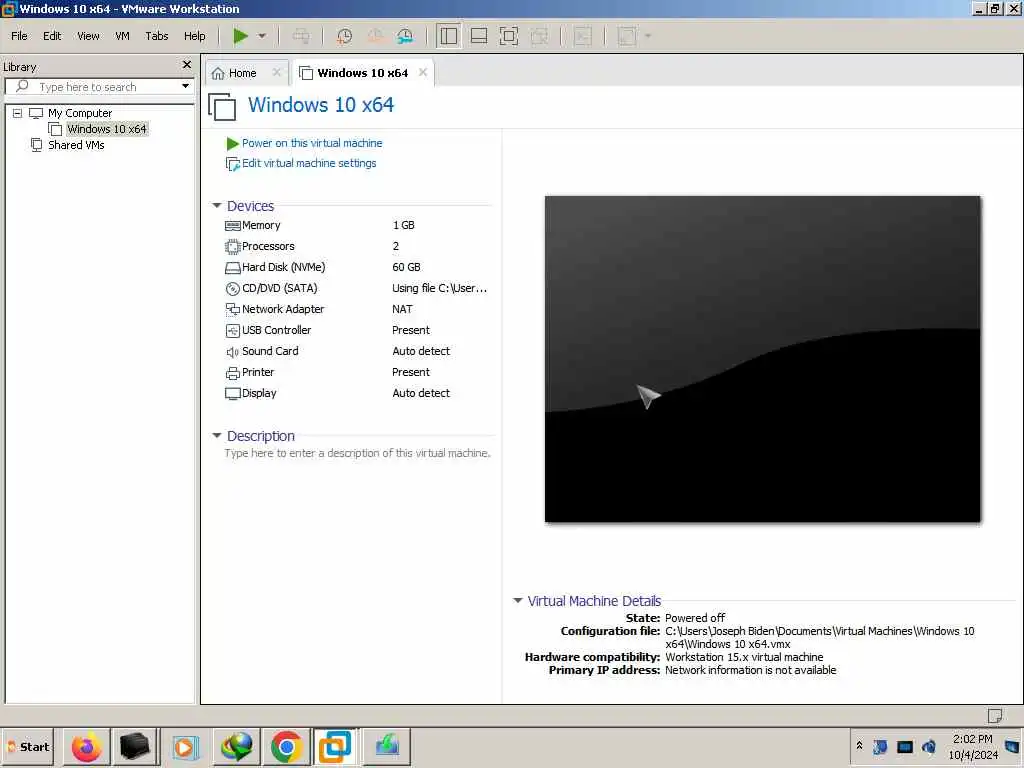
Task: Open the View menu
Action: 88,36
